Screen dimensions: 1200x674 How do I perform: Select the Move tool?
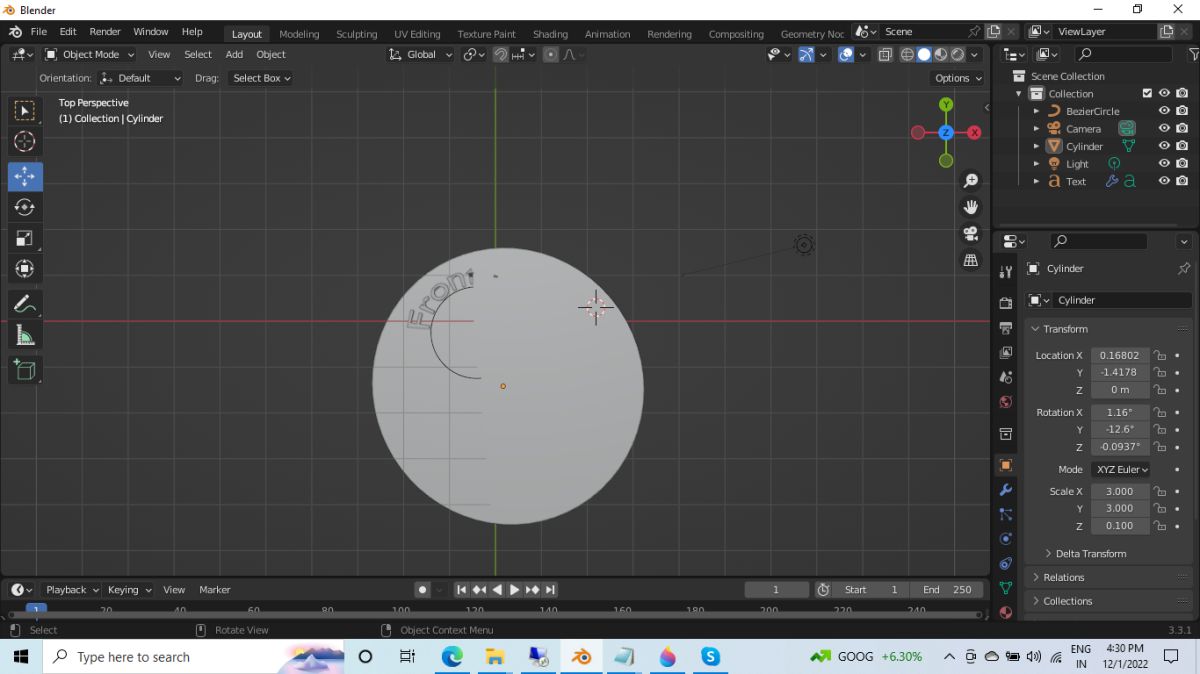click(x=25, y=176)
